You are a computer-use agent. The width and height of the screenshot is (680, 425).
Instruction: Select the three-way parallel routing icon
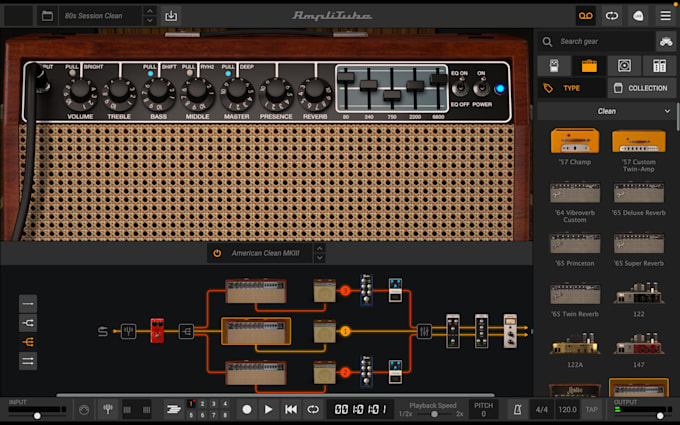pyautogui.click(x=28, y=342)
